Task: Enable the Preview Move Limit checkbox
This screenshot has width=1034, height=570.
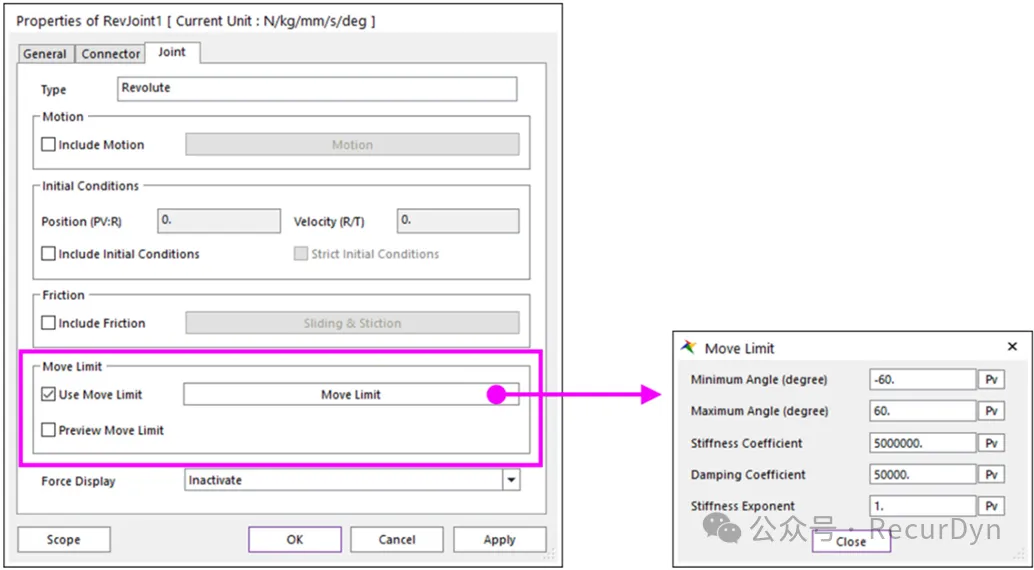Action: 49,431
